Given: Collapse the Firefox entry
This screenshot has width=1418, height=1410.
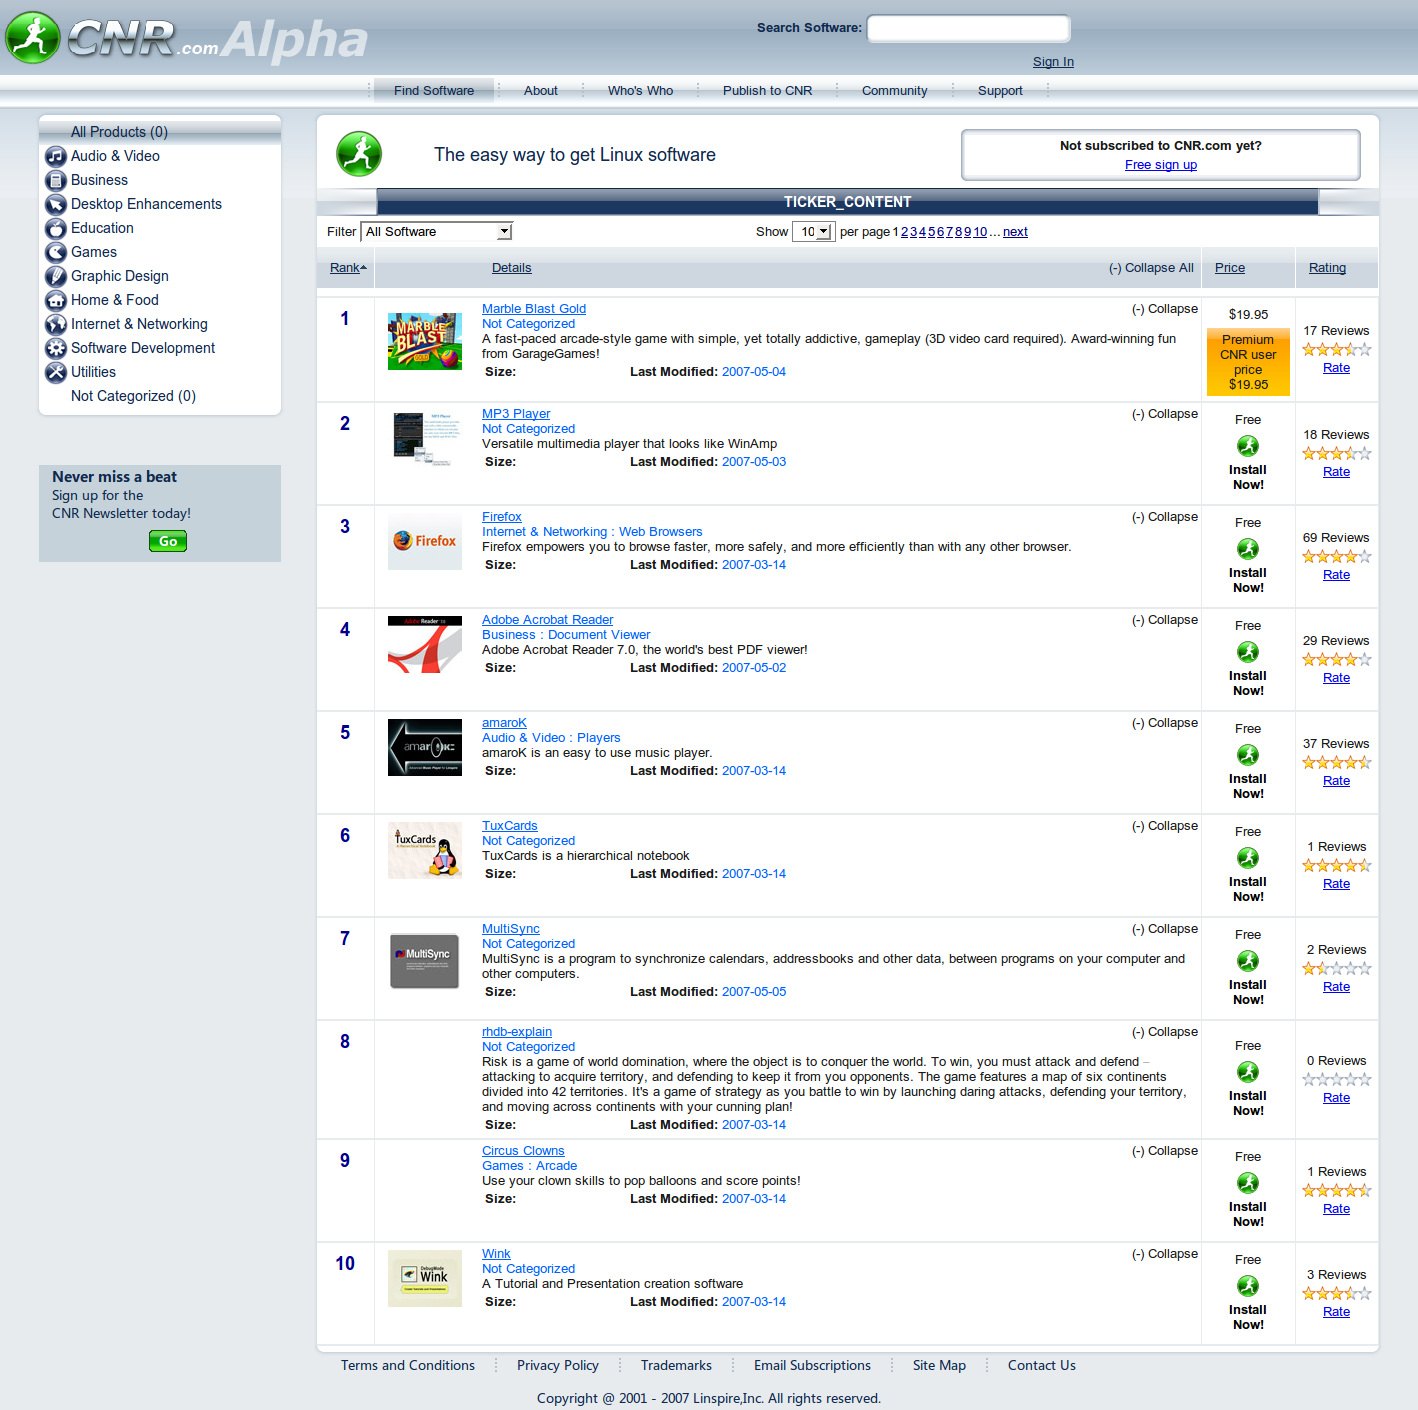Looking at the screenshot, I should point(1165,517).
